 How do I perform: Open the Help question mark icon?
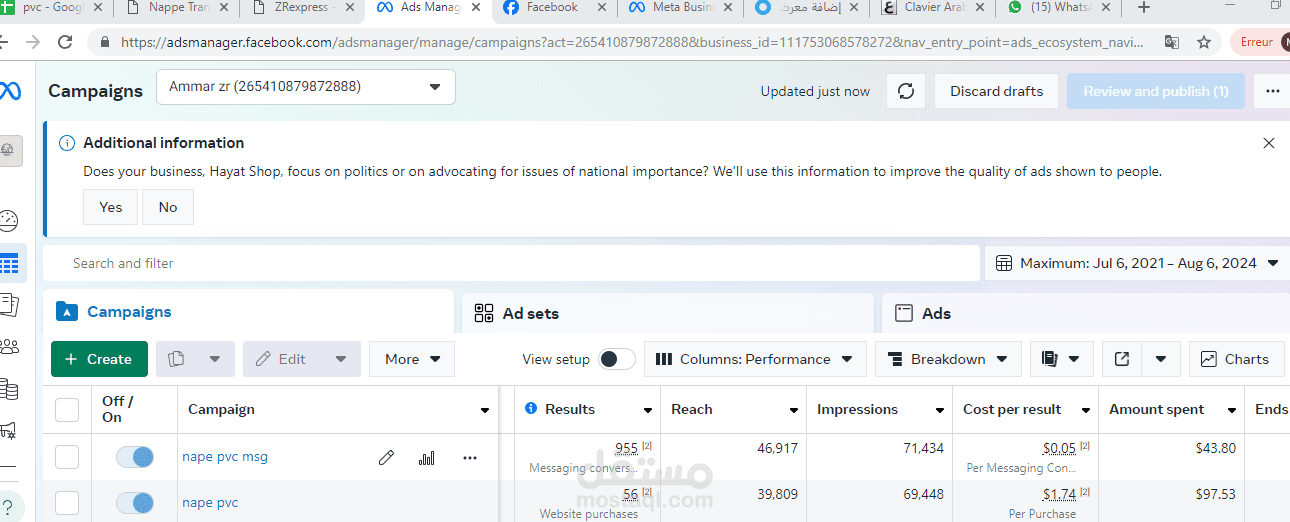8,505
